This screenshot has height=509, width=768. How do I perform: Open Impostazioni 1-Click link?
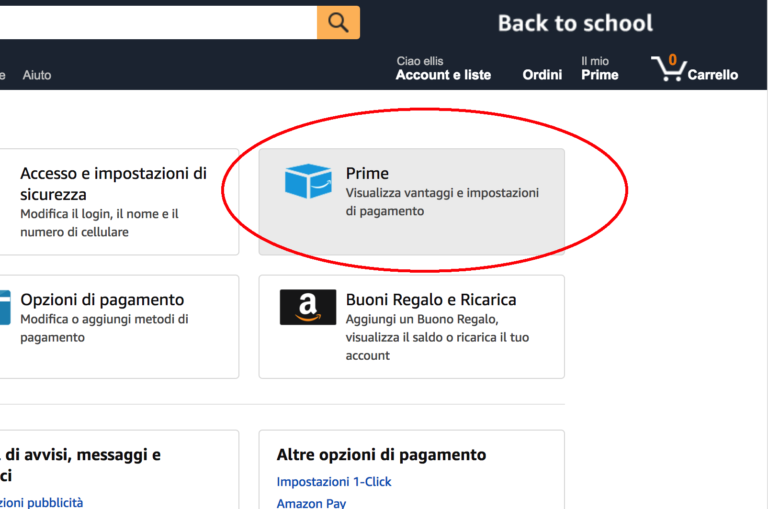click(334, 482)
